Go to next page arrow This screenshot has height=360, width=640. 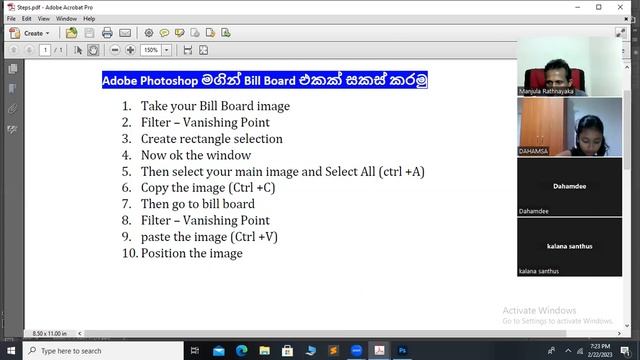pos(29,50)
